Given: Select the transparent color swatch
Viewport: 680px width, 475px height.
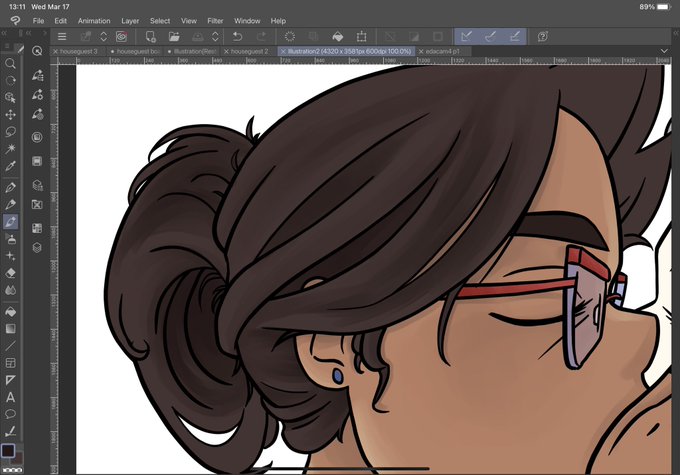Looking at the screenshot, I should tap(12, 470).
